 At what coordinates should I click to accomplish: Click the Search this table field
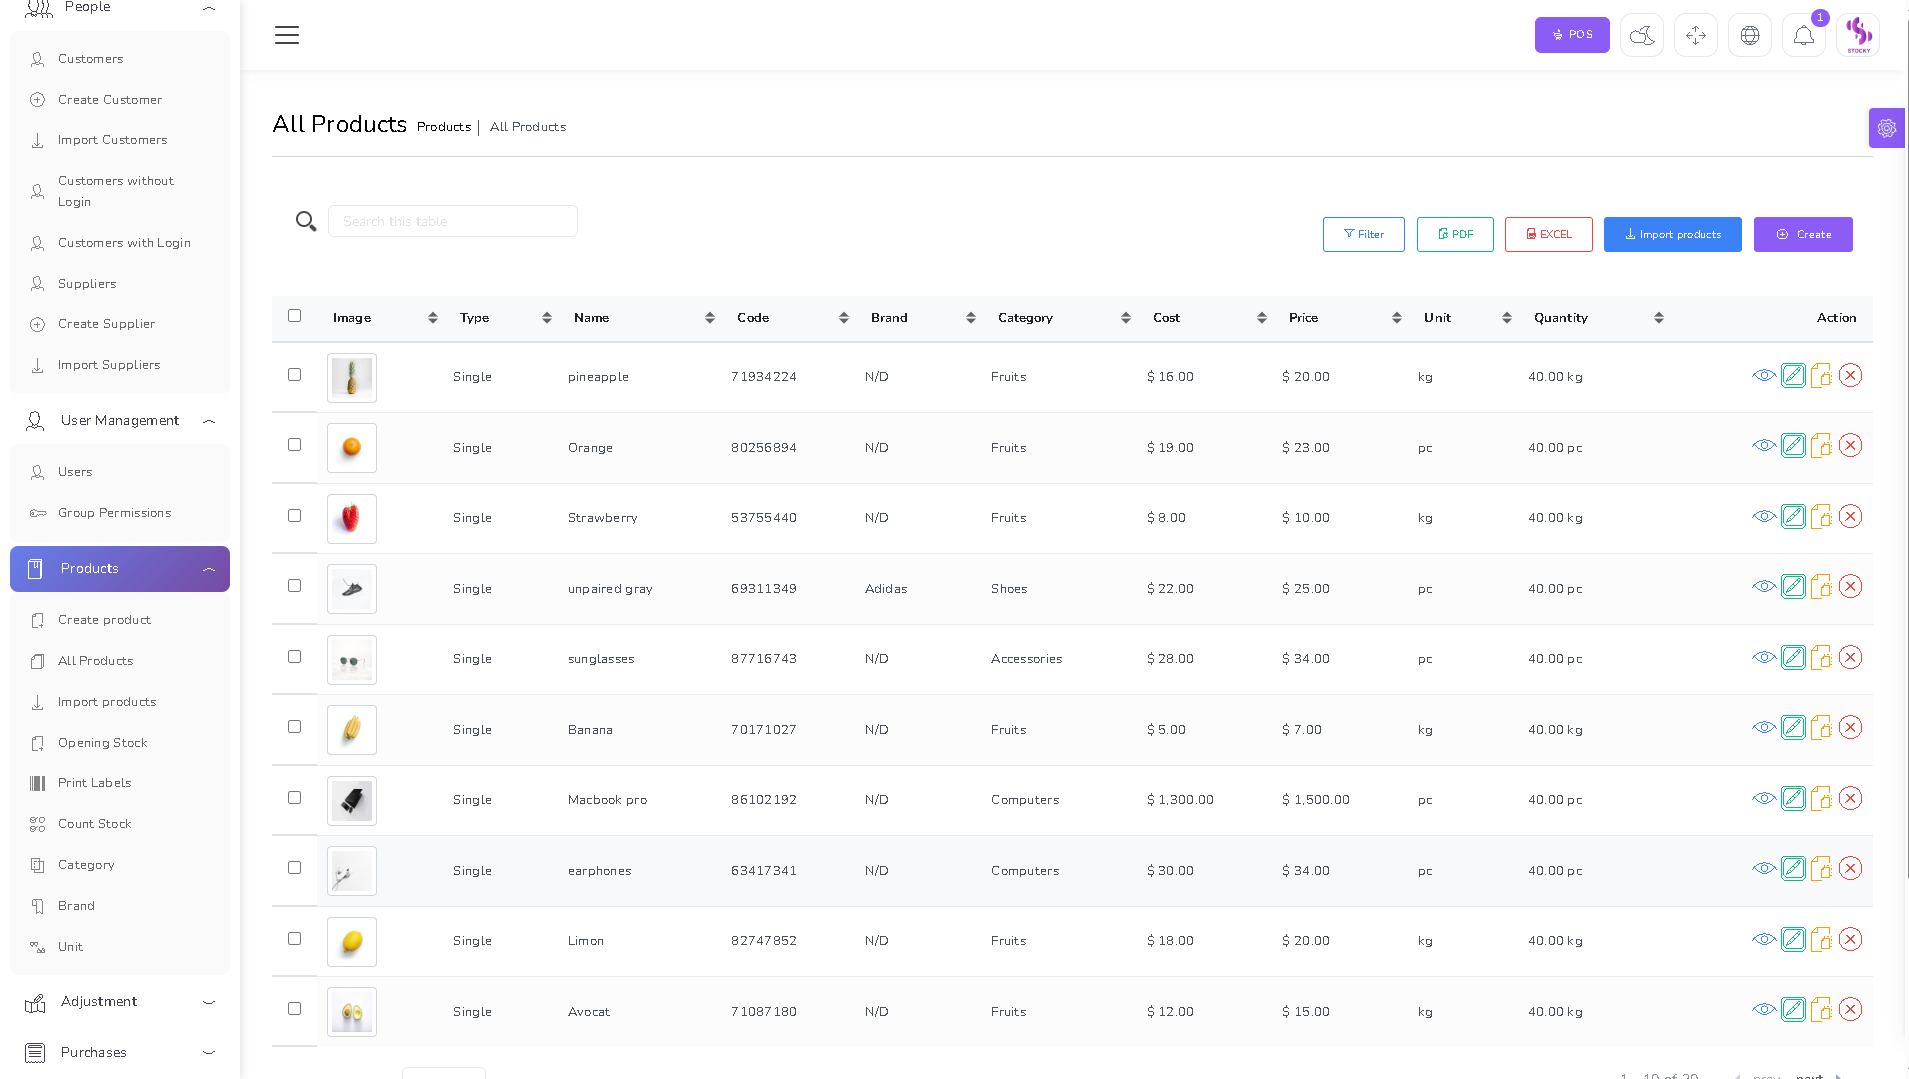pyautogui.click(x=452, y=222)
